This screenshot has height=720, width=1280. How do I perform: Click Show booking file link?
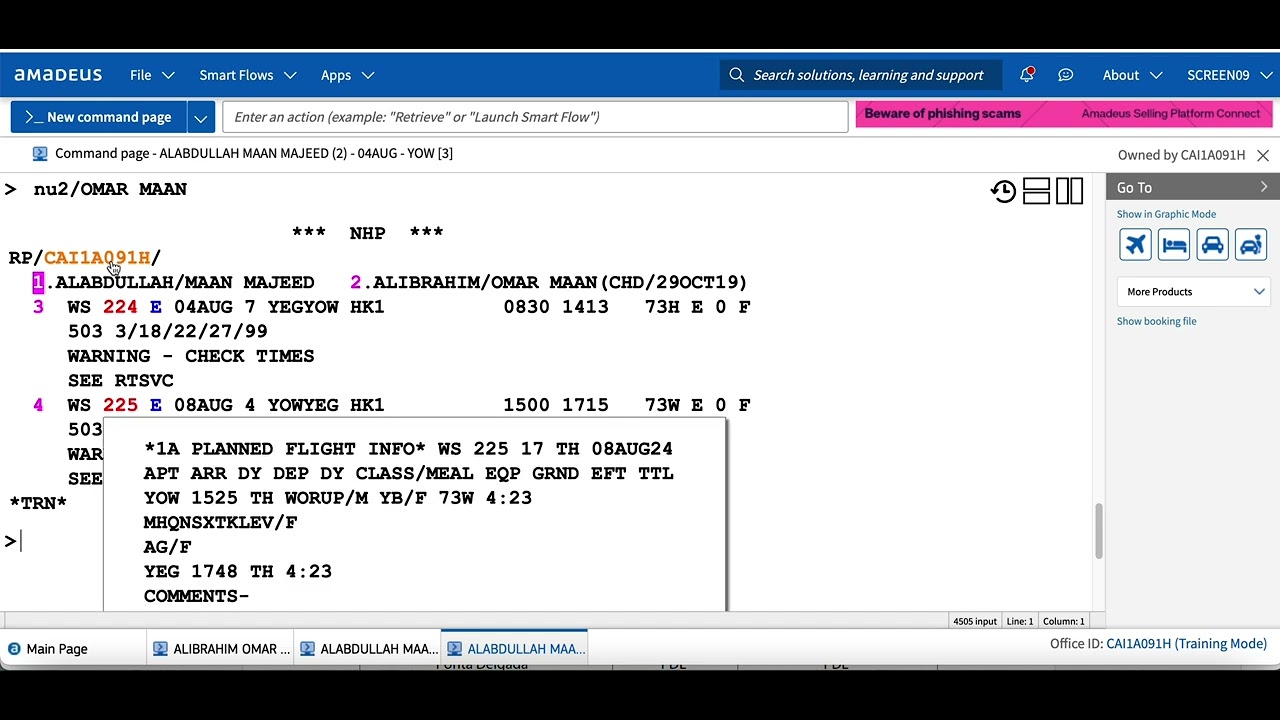coord(1156,321)
